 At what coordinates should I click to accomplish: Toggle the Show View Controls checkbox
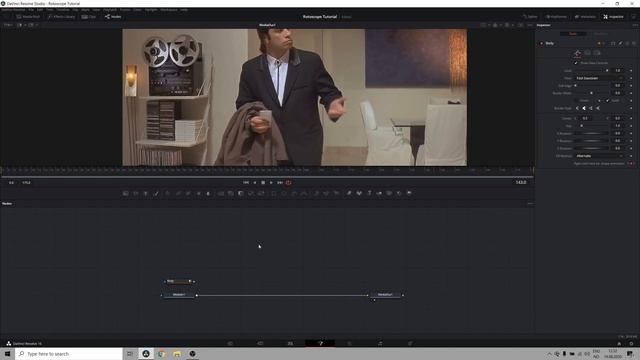576,63
